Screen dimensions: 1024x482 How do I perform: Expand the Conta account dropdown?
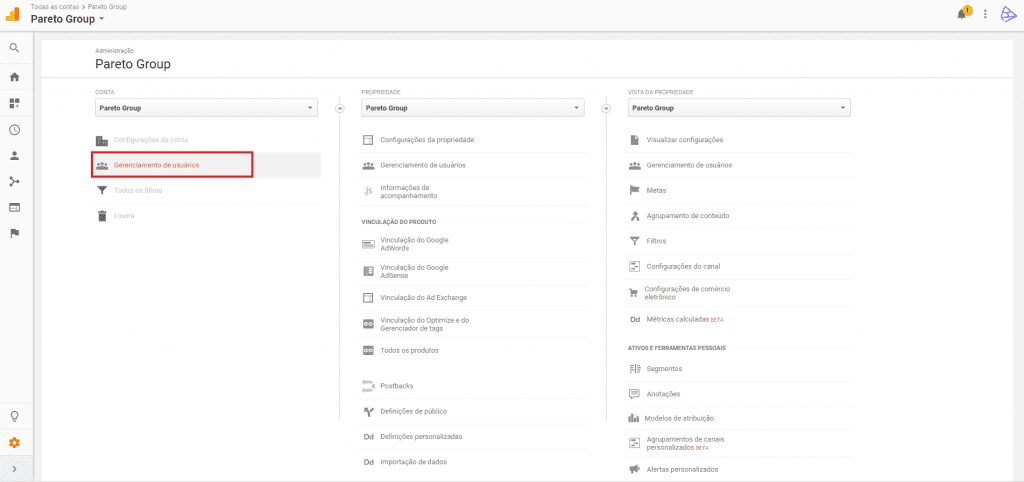[206, 108]
